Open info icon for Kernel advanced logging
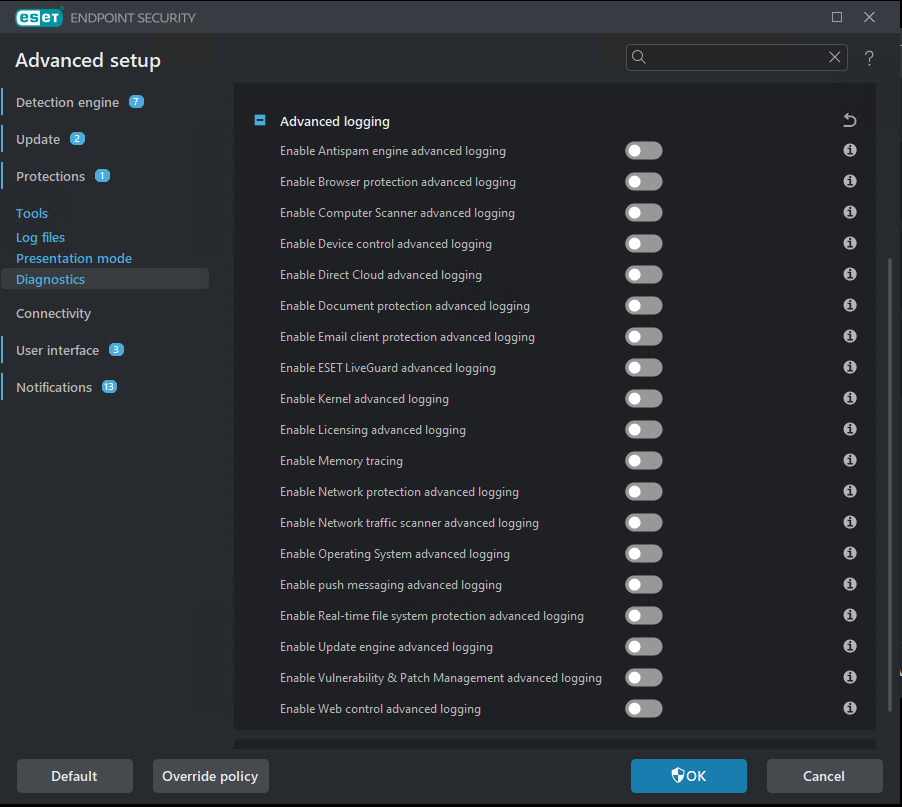This screenshot has height=807, width=902. (850, 399)
